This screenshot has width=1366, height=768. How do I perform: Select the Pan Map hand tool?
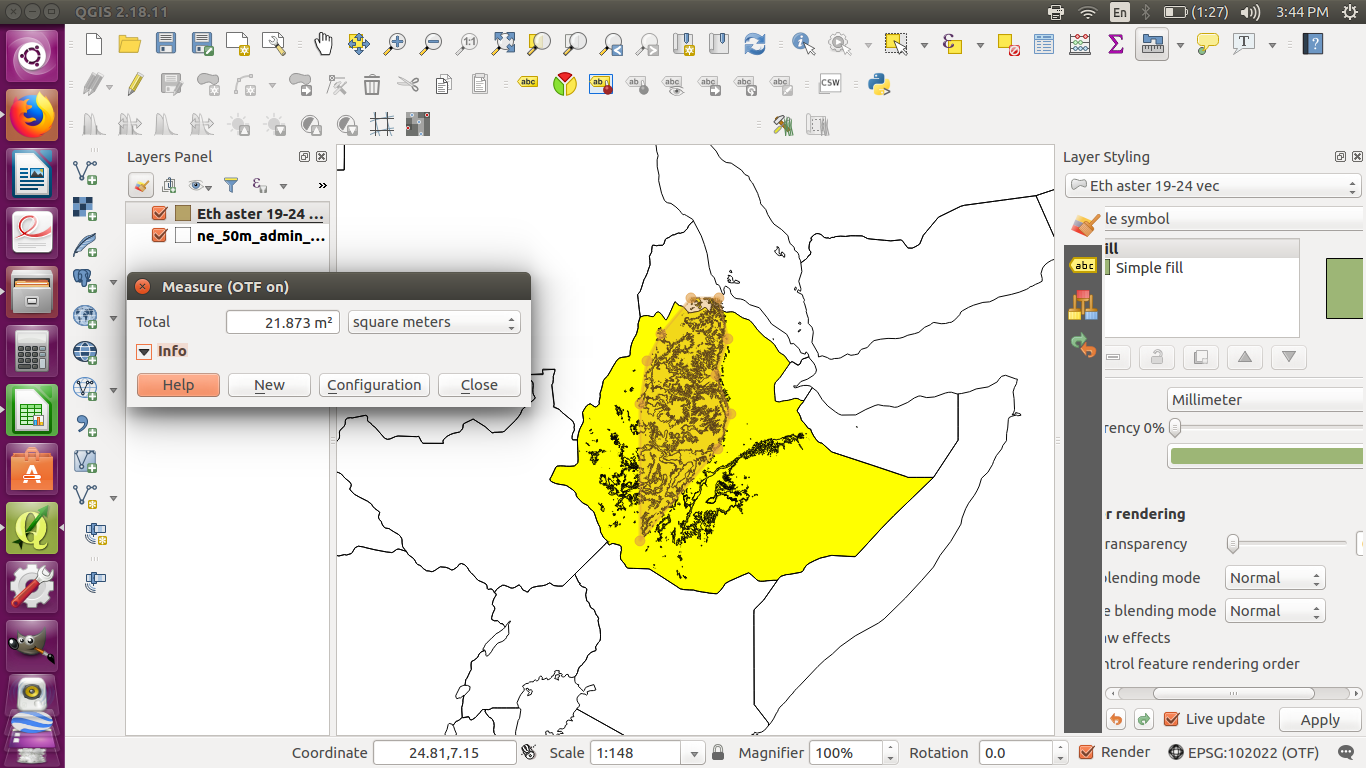323,44
